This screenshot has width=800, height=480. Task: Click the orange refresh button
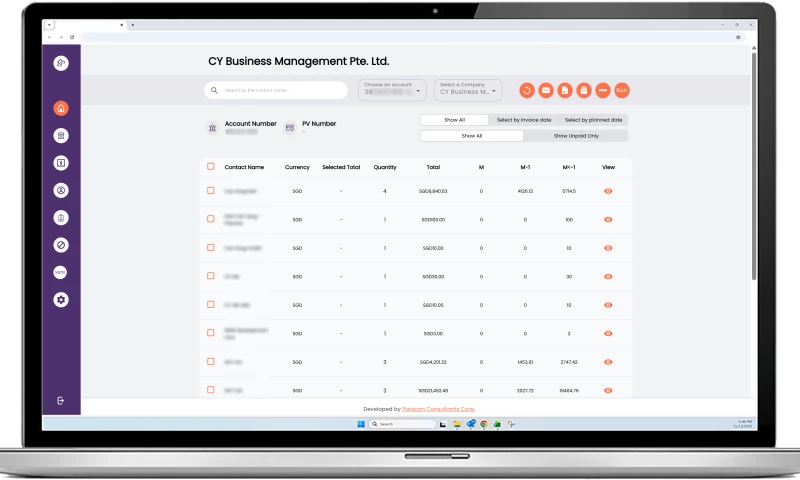click(527, 90)
